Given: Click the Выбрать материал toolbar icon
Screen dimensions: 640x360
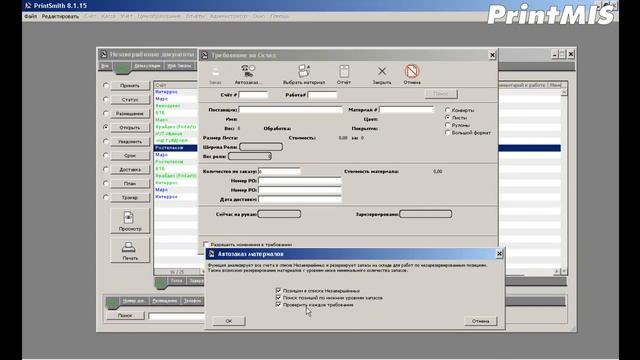Looking at the screenshot, I should [x=304, y=71].
